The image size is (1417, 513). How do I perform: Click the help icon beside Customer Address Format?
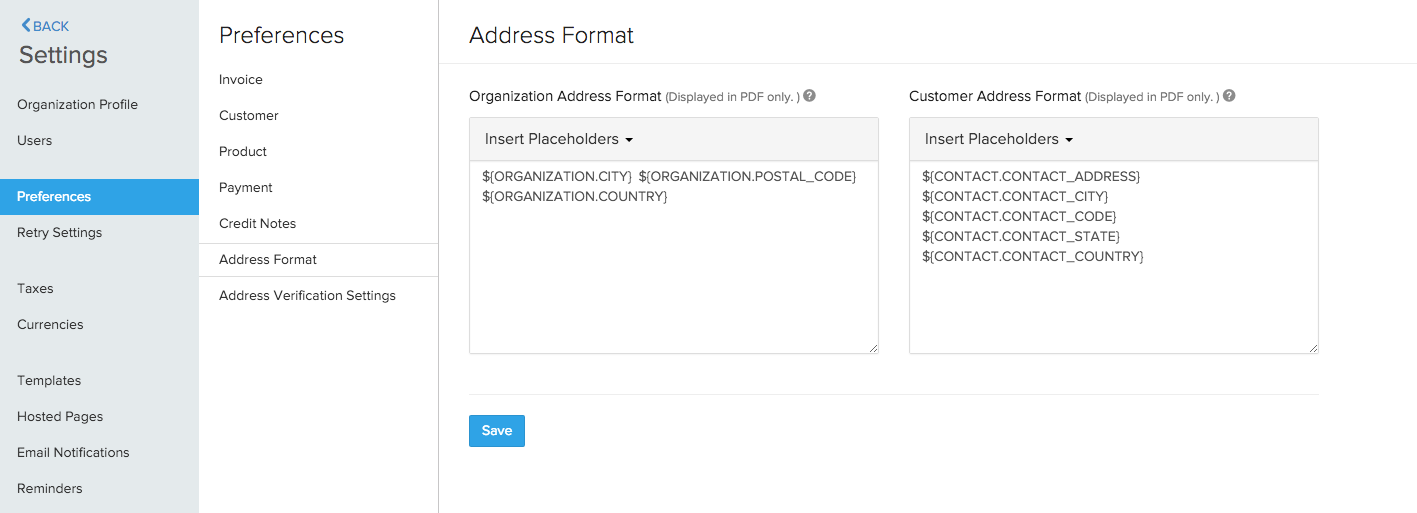[x=1229, y=96]
